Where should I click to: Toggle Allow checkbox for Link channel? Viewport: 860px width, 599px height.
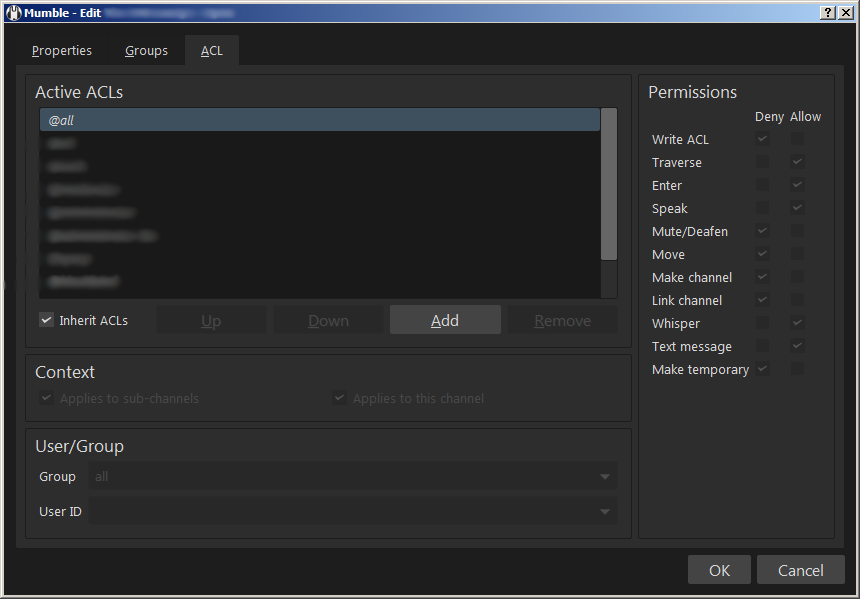click(797, 300)
